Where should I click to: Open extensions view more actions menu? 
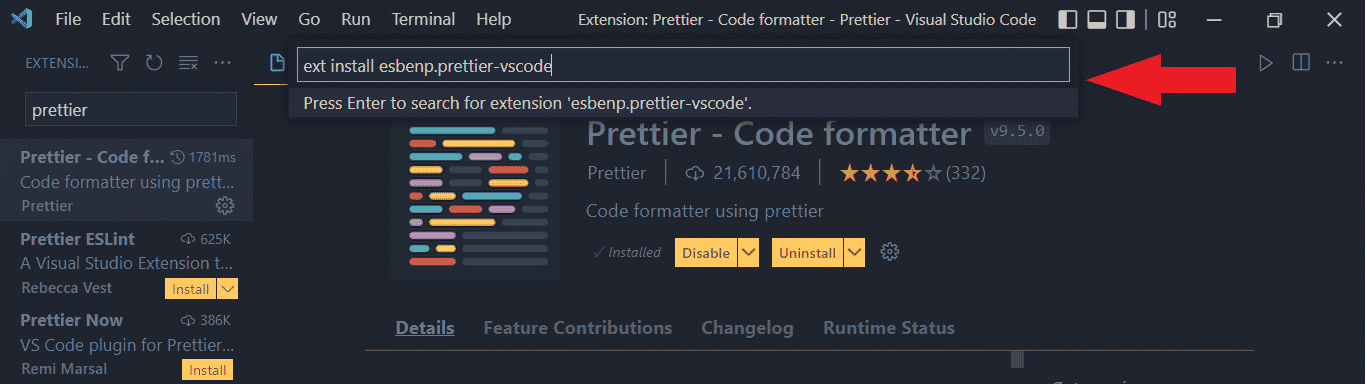tap(222, 63)
